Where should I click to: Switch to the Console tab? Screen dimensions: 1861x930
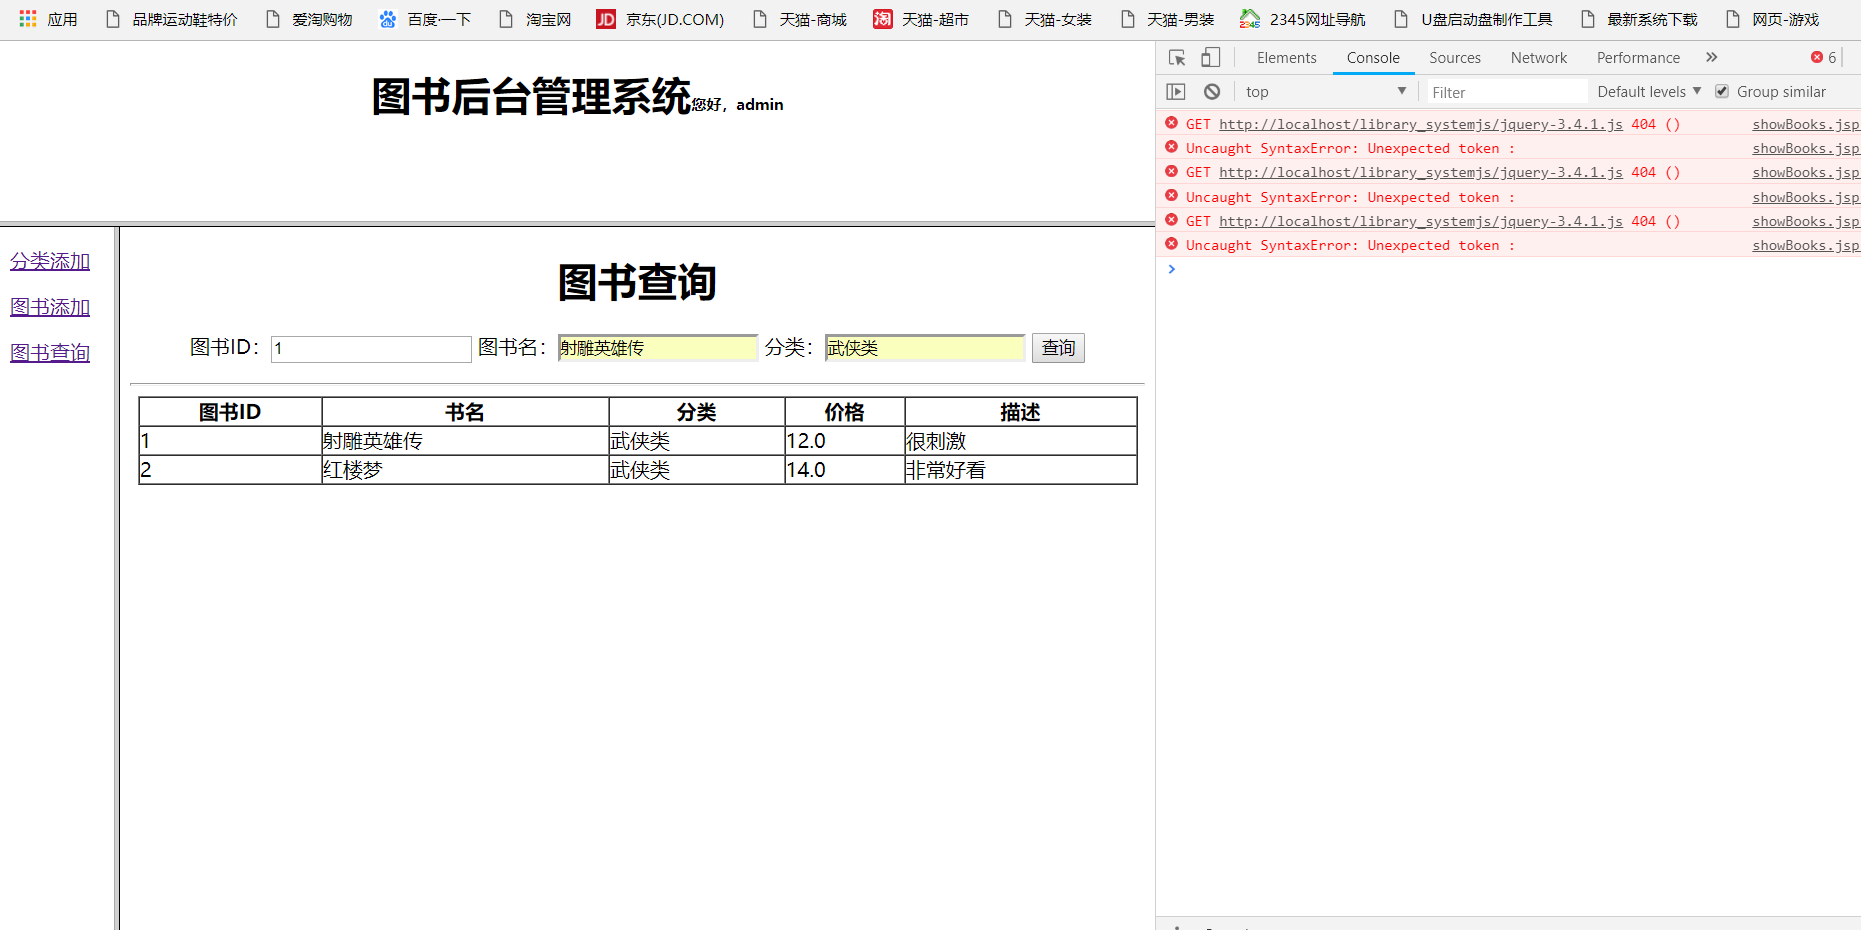[1373, 58]
